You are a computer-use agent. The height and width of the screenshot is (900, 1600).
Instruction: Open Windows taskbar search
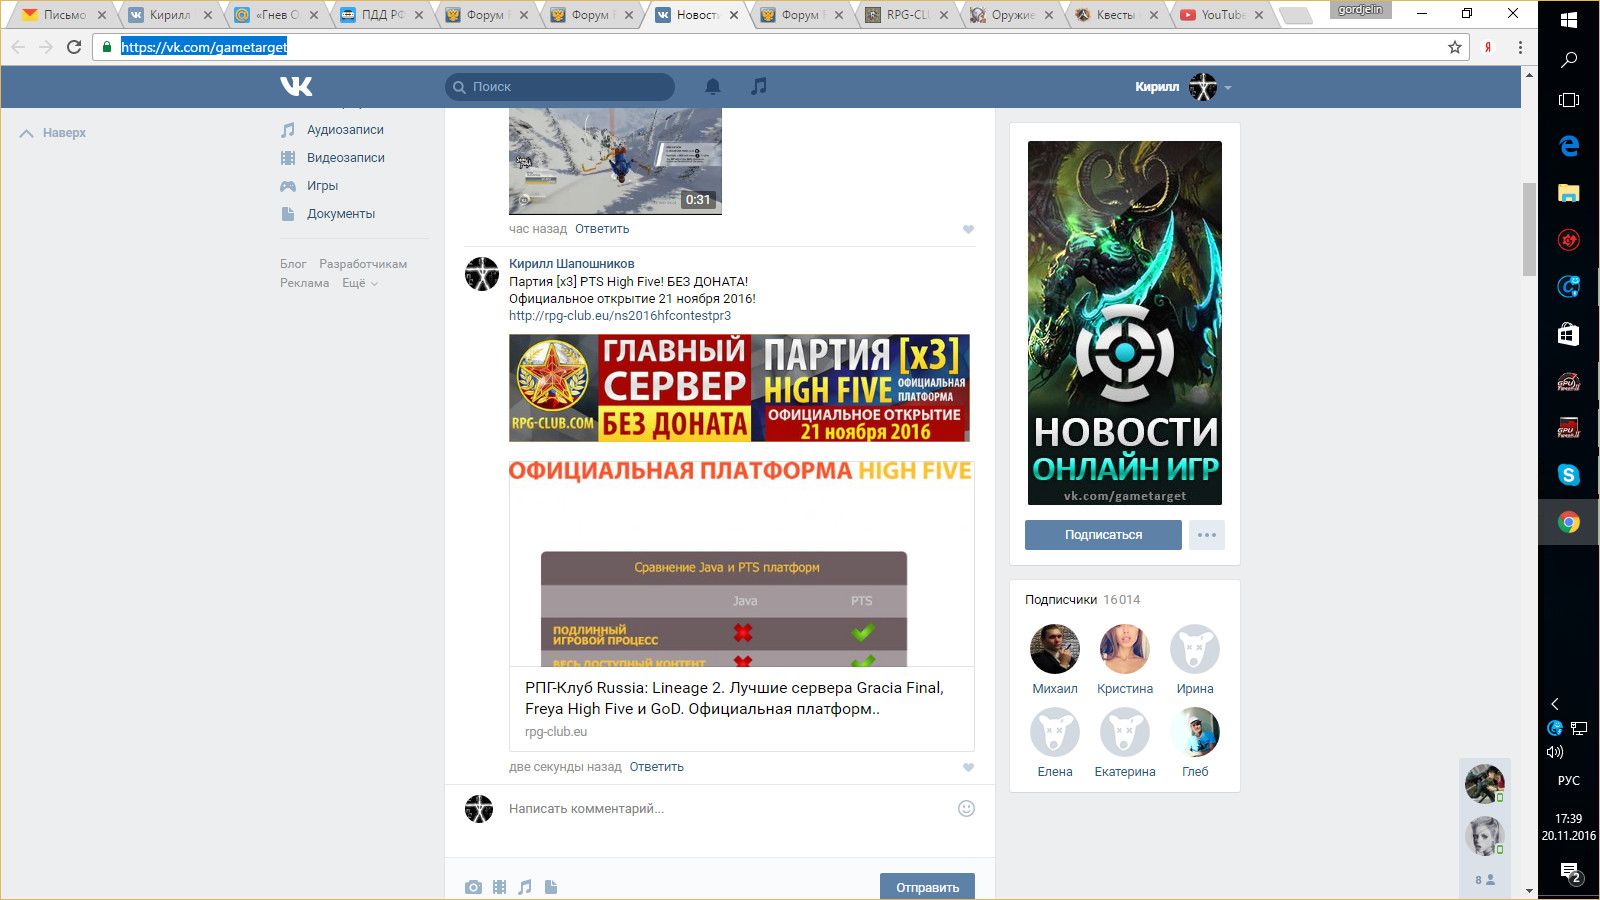tap(1569, 60)
